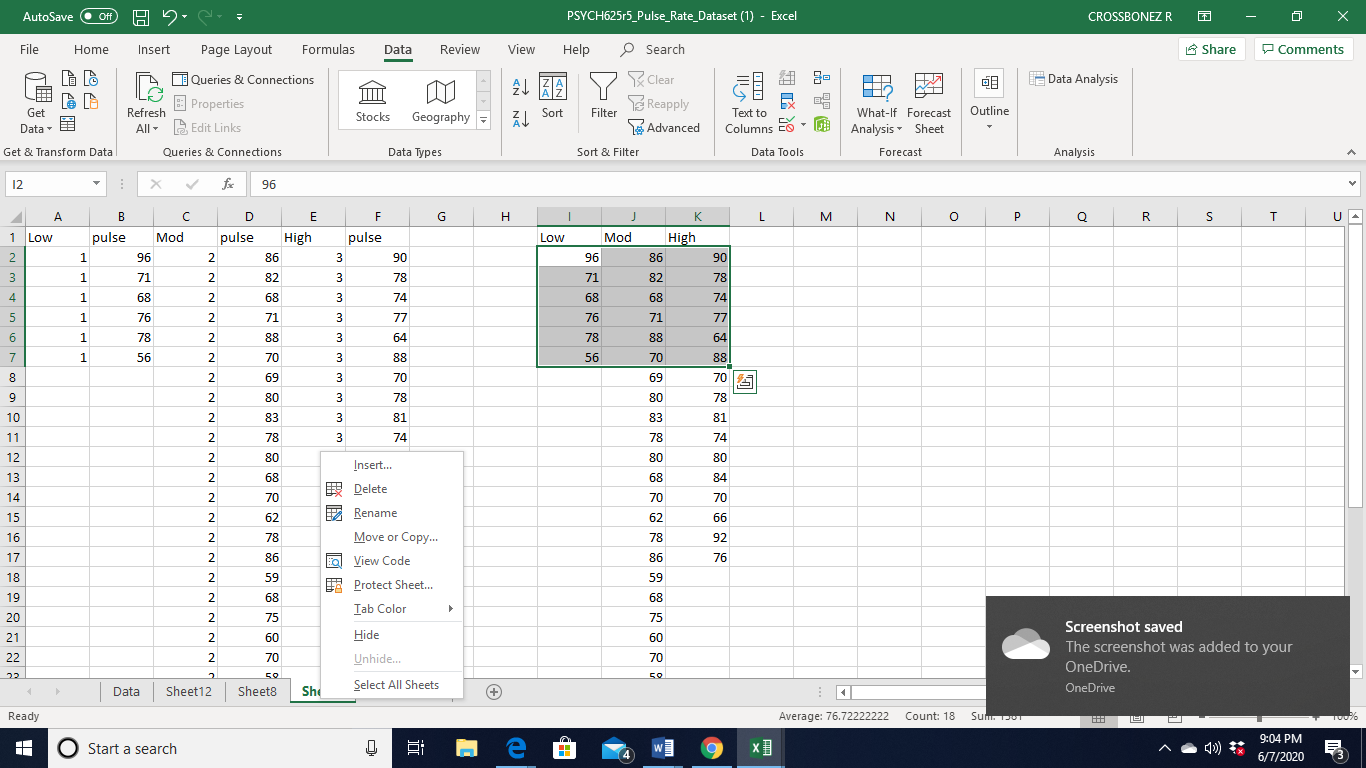This screenshot has height=768, width=1366.
Task: Open the Sort dialog
Action: click(x=553, y=97)
